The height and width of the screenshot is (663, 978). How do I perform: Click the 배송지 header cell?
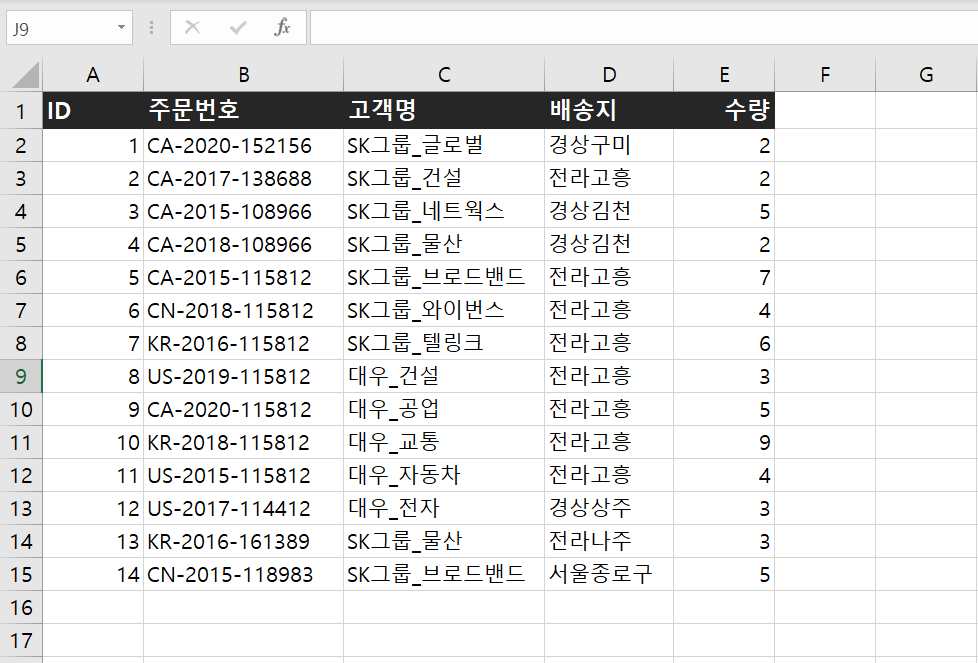(x=609, y=110)
